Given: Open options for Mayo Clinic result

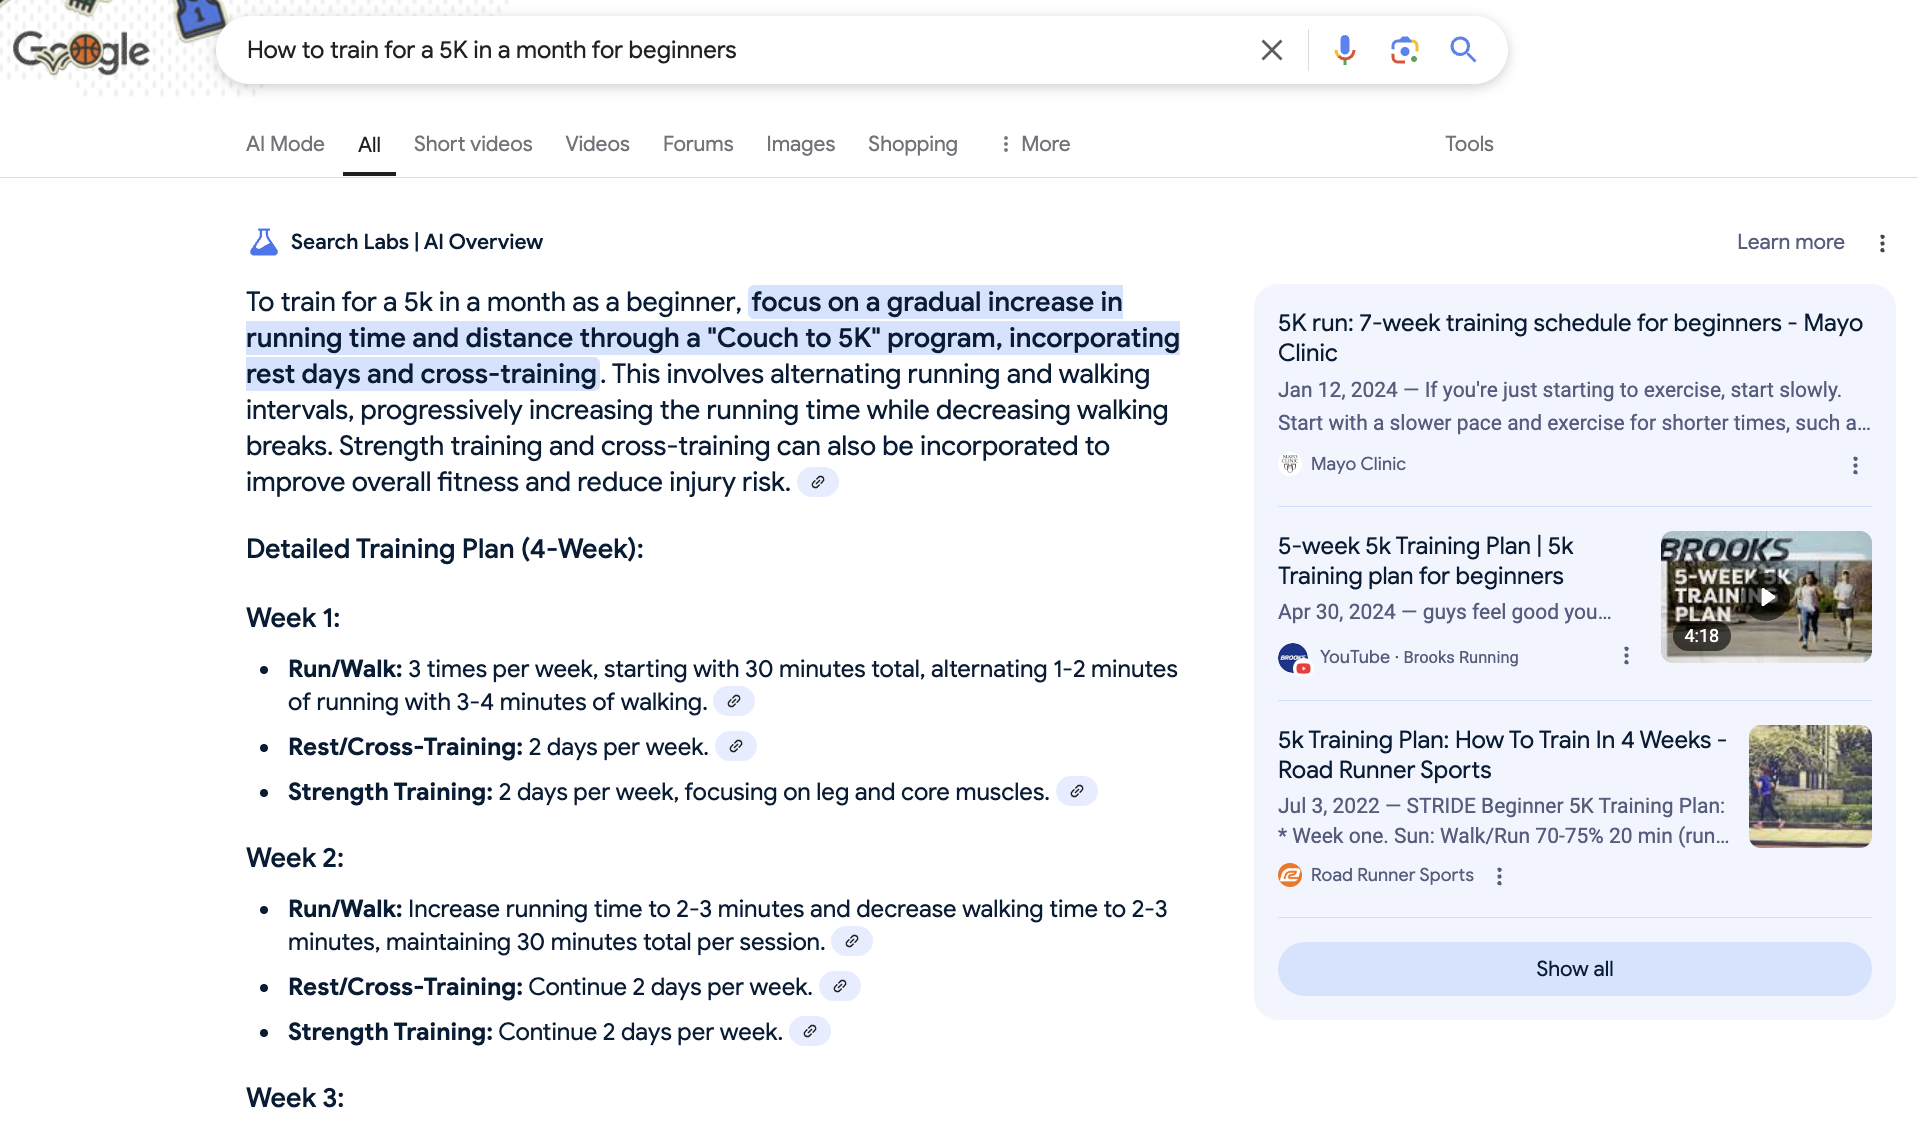Looking at the screenshot, I should (1855, 465).
